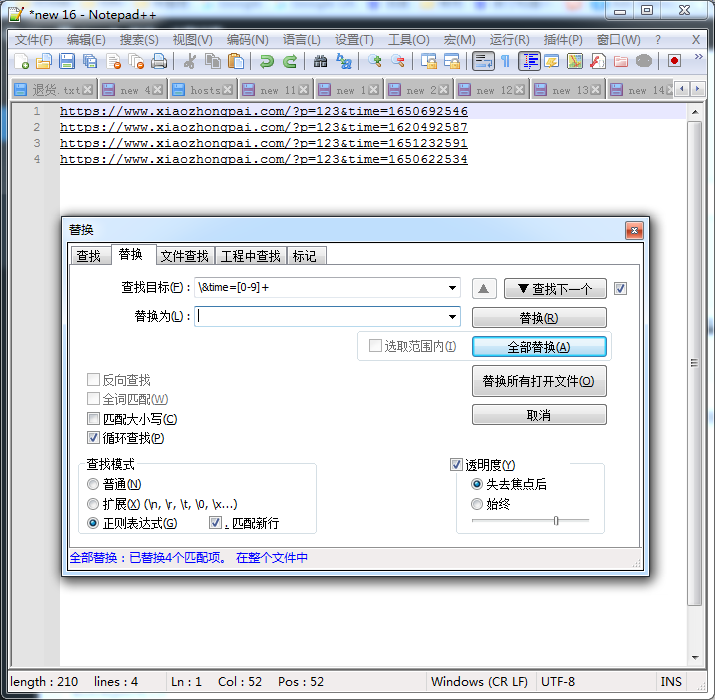Save all files toolbar icon
This screenshot has width=715, height=700.
pos(90,61)
